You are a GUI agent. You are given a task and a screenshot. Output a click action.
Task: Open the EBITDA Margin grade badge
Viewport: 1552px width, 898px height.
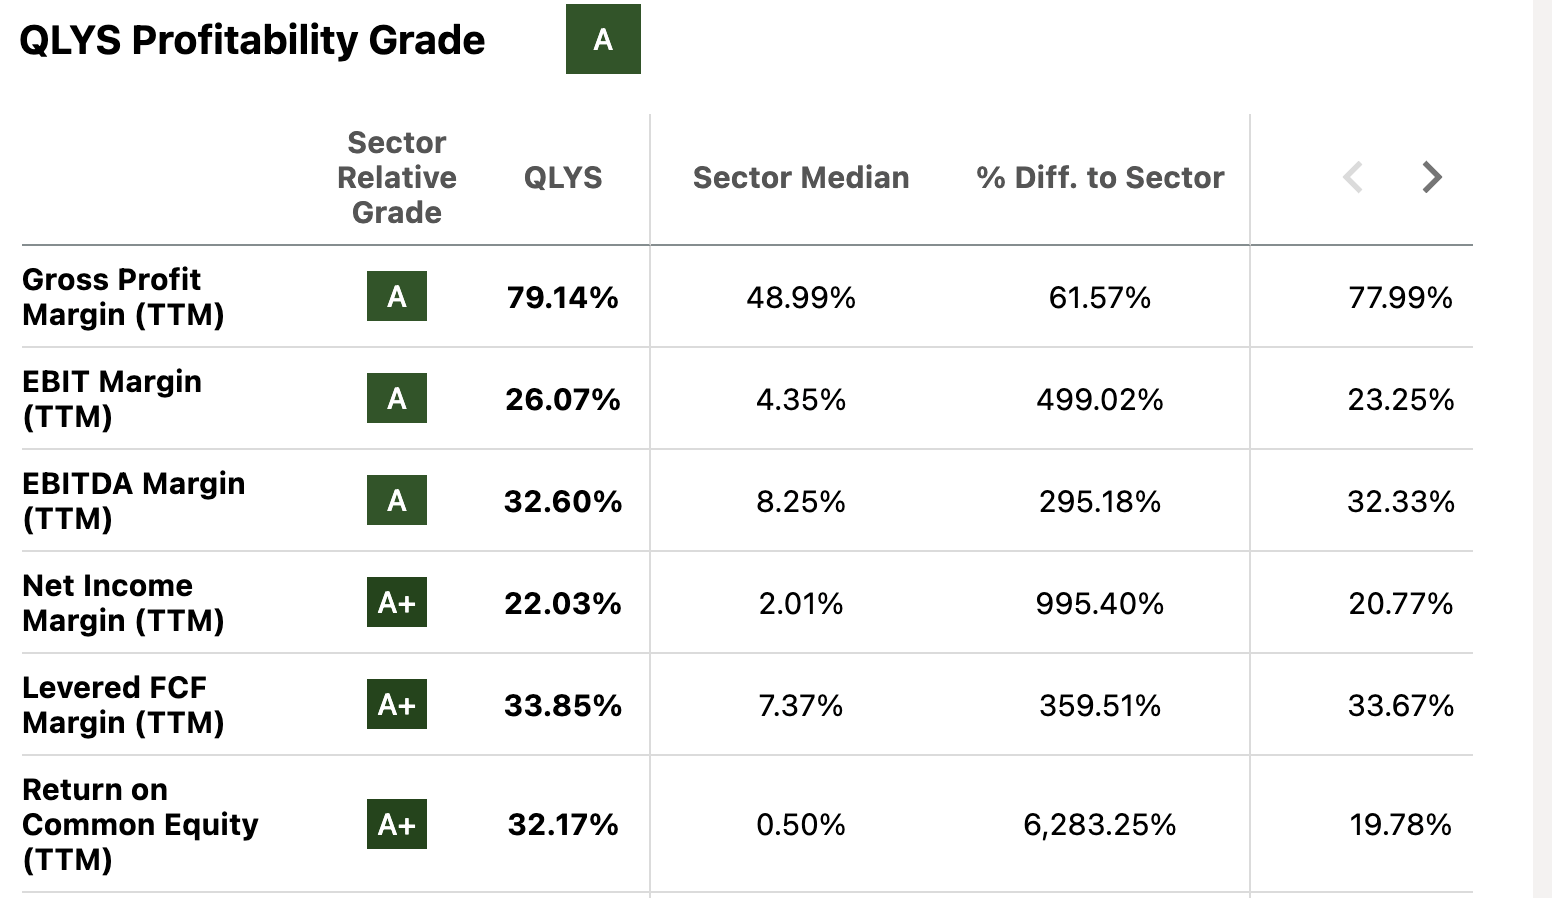(x=396, y=500)
